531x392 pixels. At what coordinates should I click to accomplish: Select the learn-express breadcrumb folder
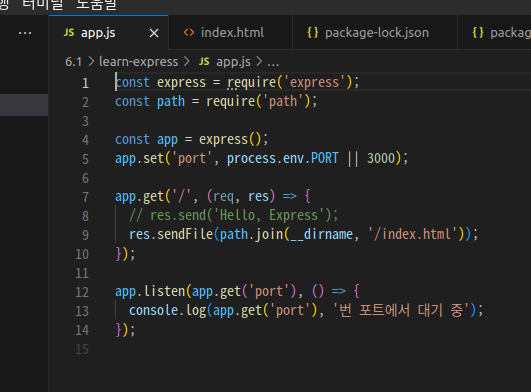[x=139, y=62]
